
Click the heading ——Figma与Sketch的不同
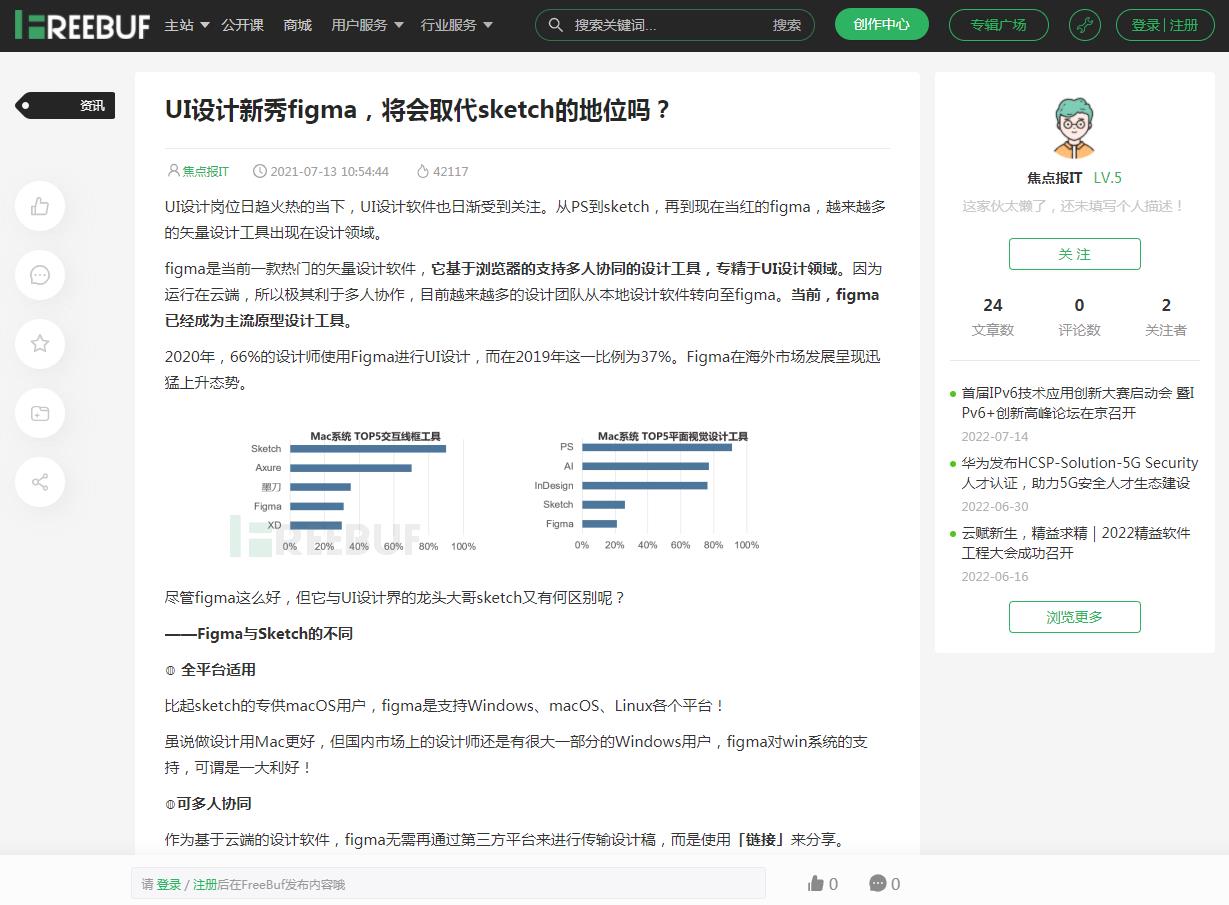(259, 634)
